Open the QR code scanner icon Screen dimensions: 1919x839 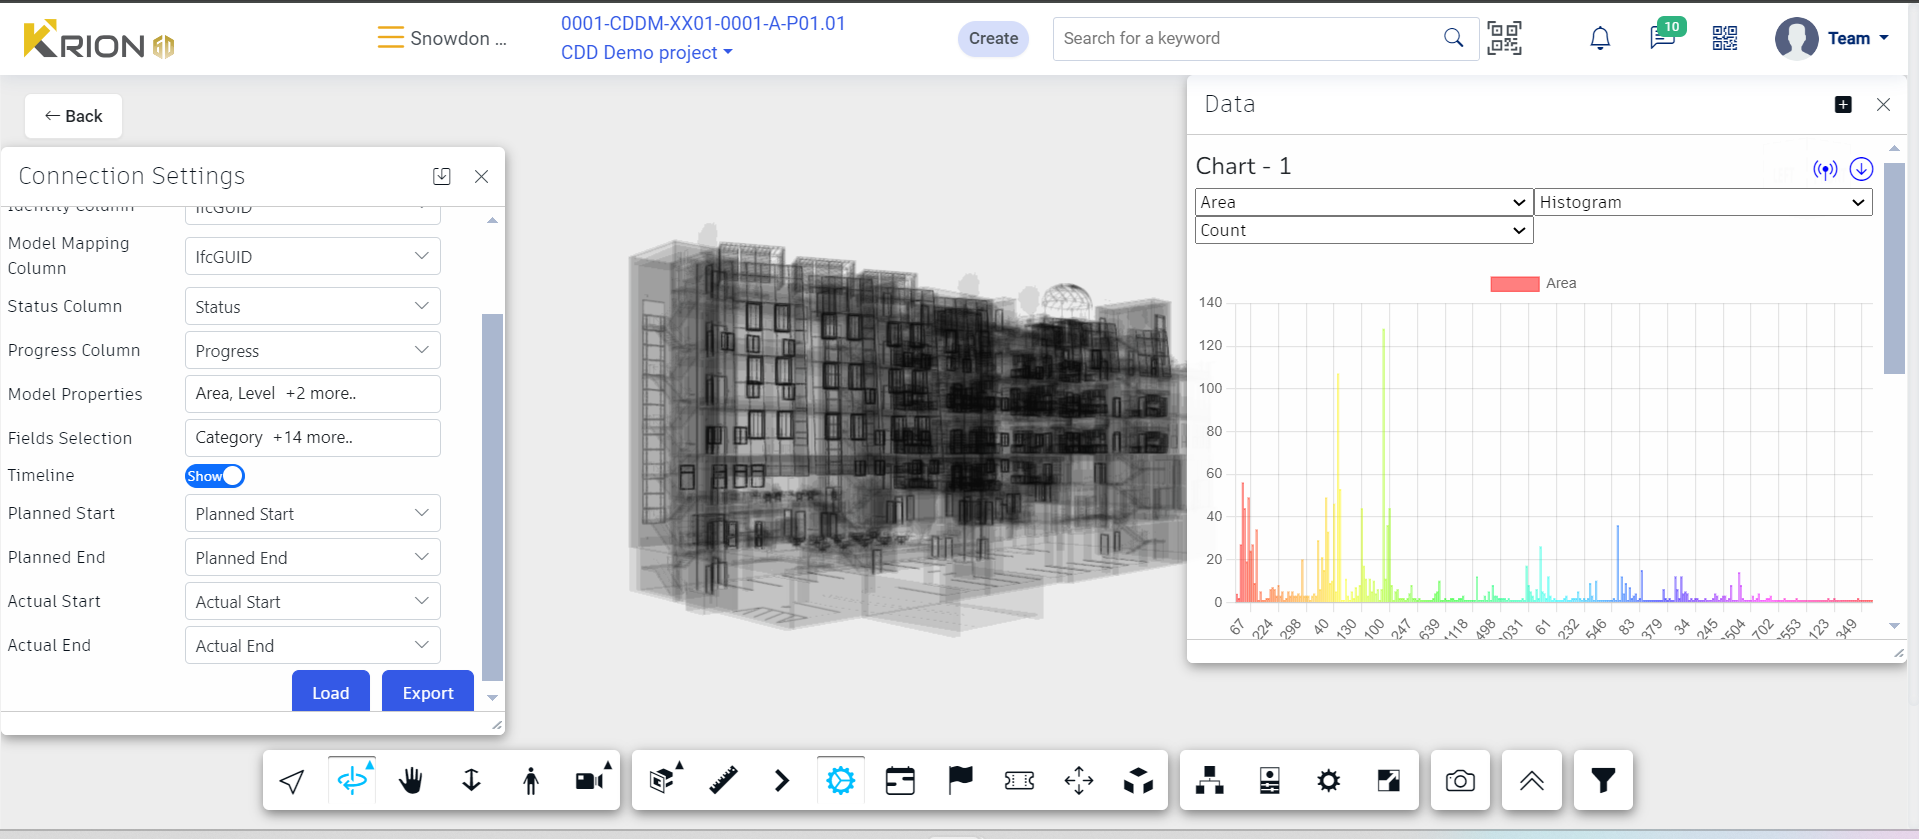click(1504, 39)
